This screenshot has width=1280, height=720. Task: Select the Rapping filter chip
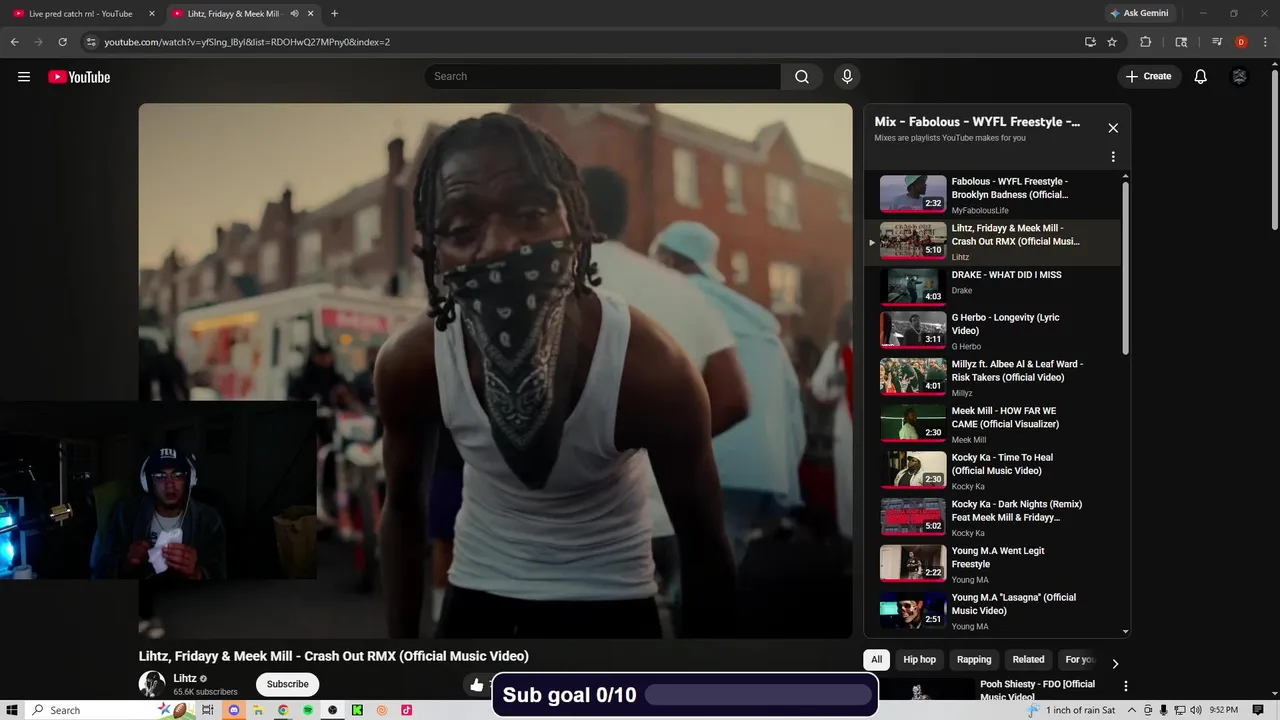coord(974,660)
